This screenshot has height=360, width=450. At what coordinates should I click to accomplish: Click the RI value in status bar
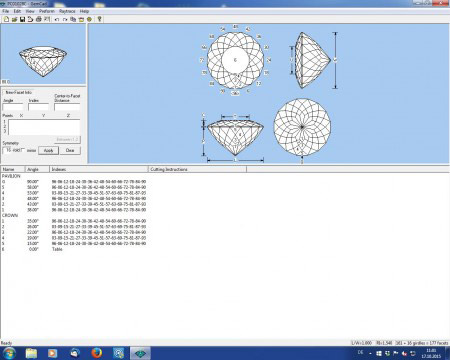[x=384, y=343]
